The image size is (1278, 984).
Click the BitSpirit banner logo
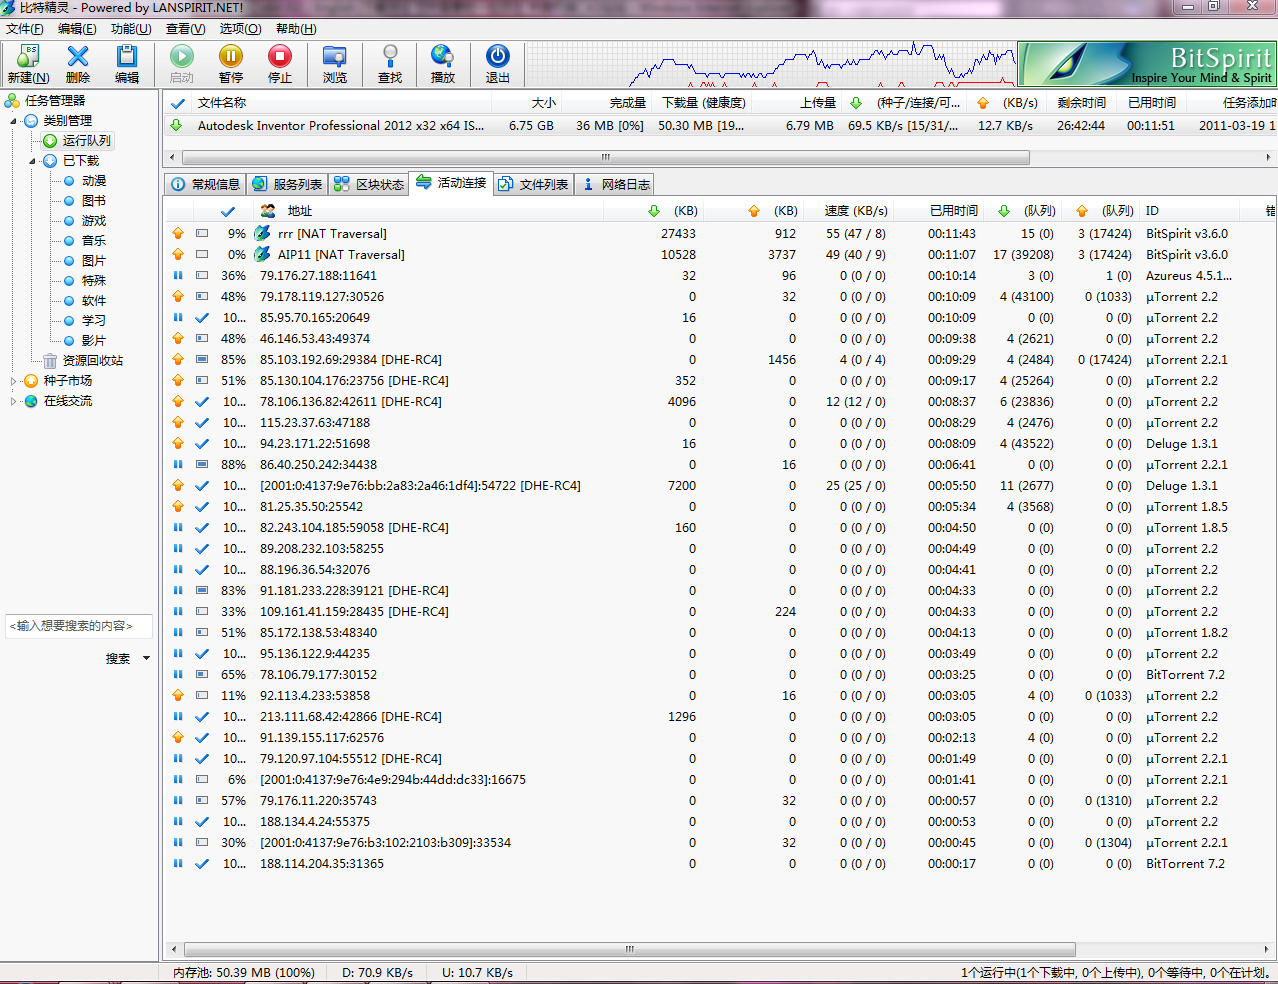1146,64
